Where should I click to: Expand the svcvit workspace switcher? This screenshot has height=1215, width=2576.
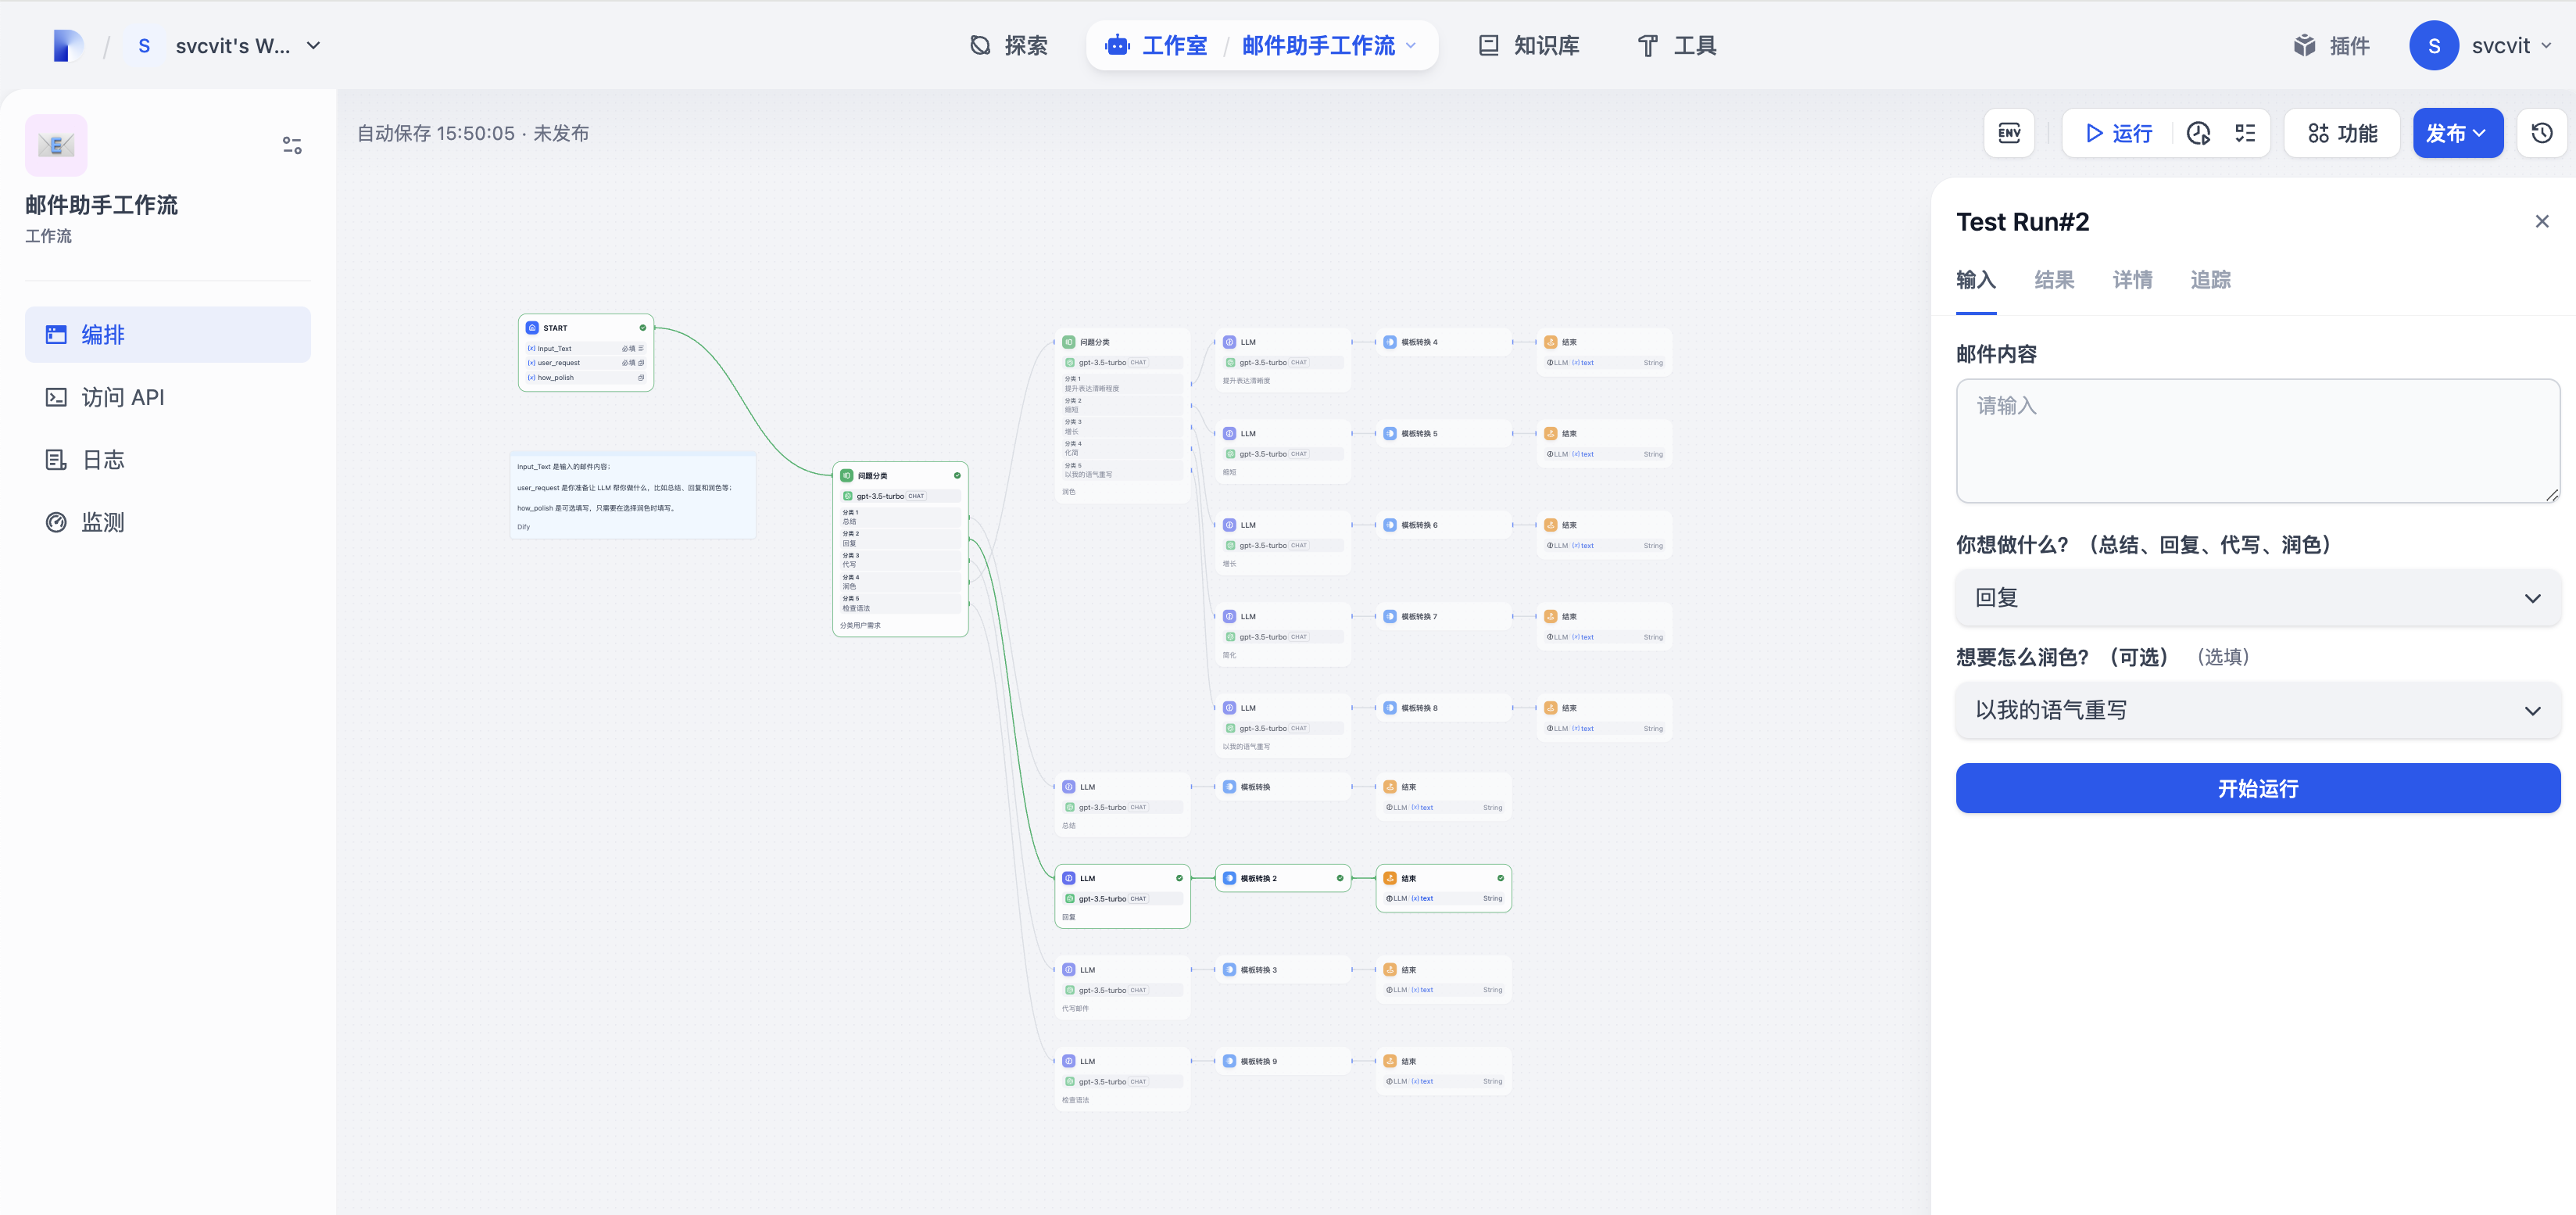click(232, 46)
